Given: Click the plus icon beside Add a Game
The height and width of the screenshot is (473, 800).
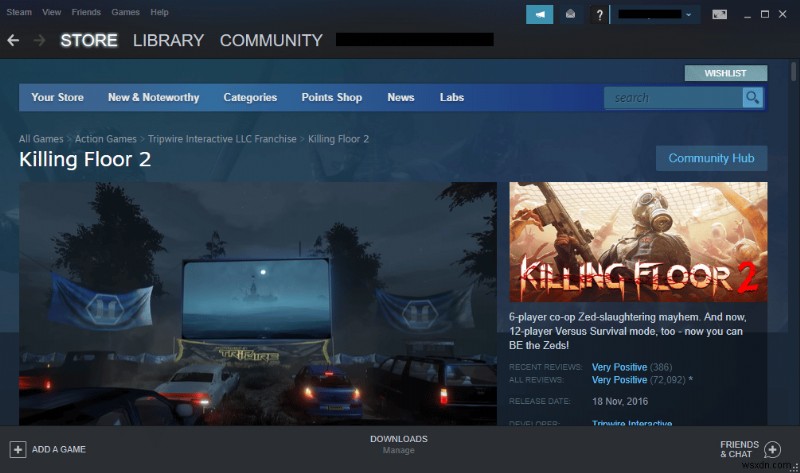Looking at the screenshot, I should 18,450.
